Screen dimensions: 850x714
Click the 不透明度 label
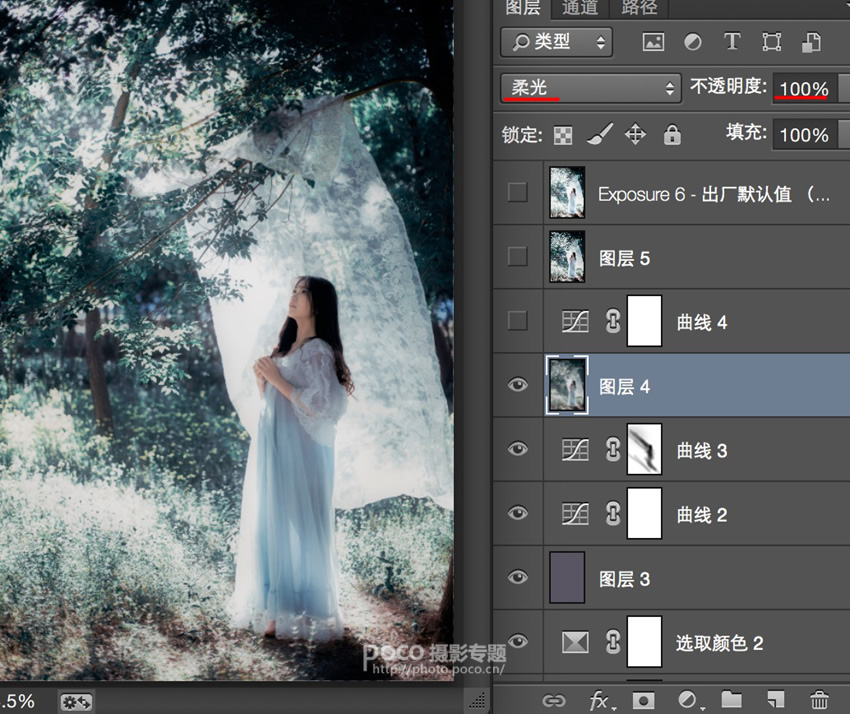pos(728,87)
